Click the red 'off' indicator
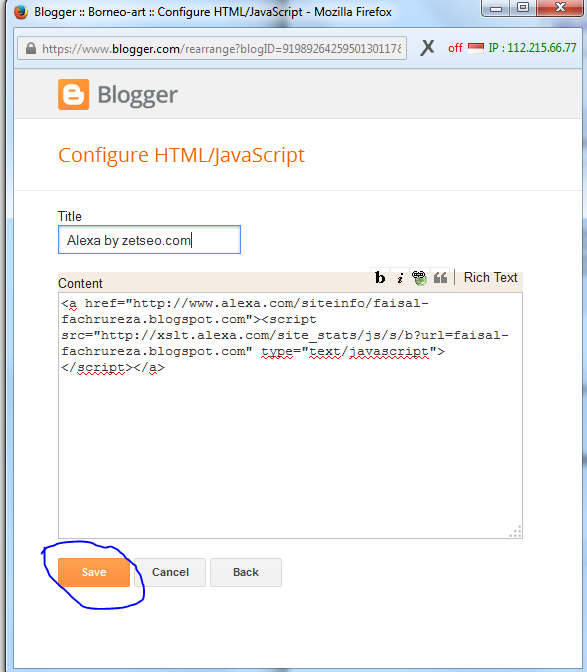587x672 pixels. click(x=455, y=48)
